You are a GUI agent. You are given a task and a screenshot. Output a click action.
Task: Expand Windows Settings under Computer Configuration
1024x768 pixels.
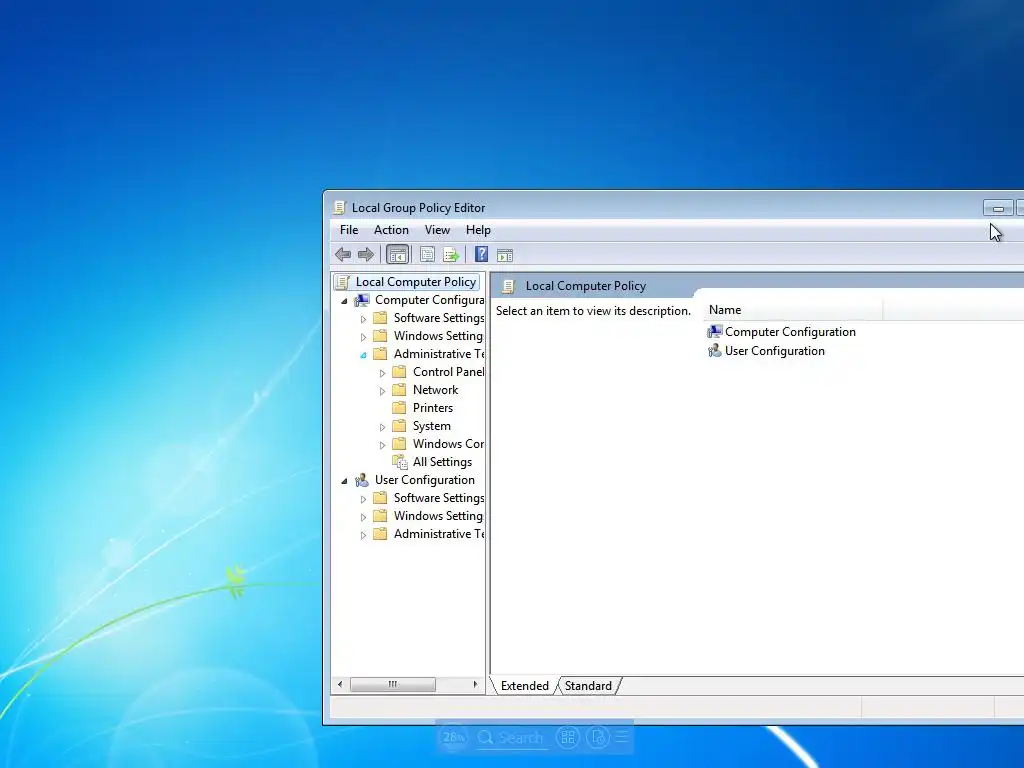[364, 337]
